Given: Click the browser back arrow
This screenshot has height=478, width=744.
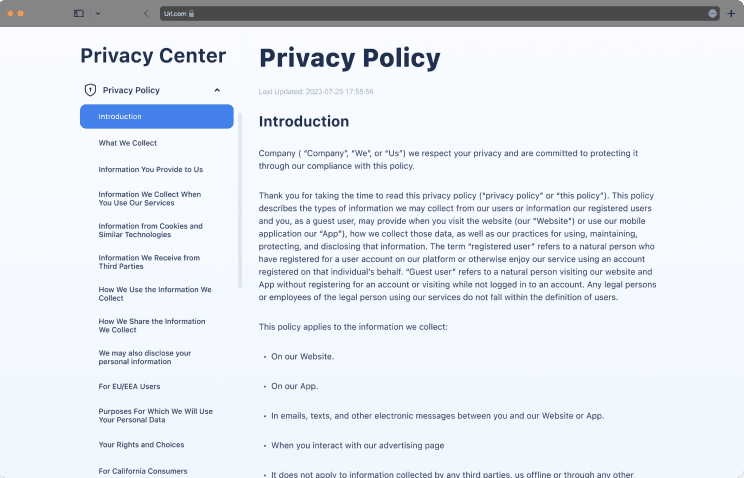Looking at the screenshot, I should [x=146, y=13].
